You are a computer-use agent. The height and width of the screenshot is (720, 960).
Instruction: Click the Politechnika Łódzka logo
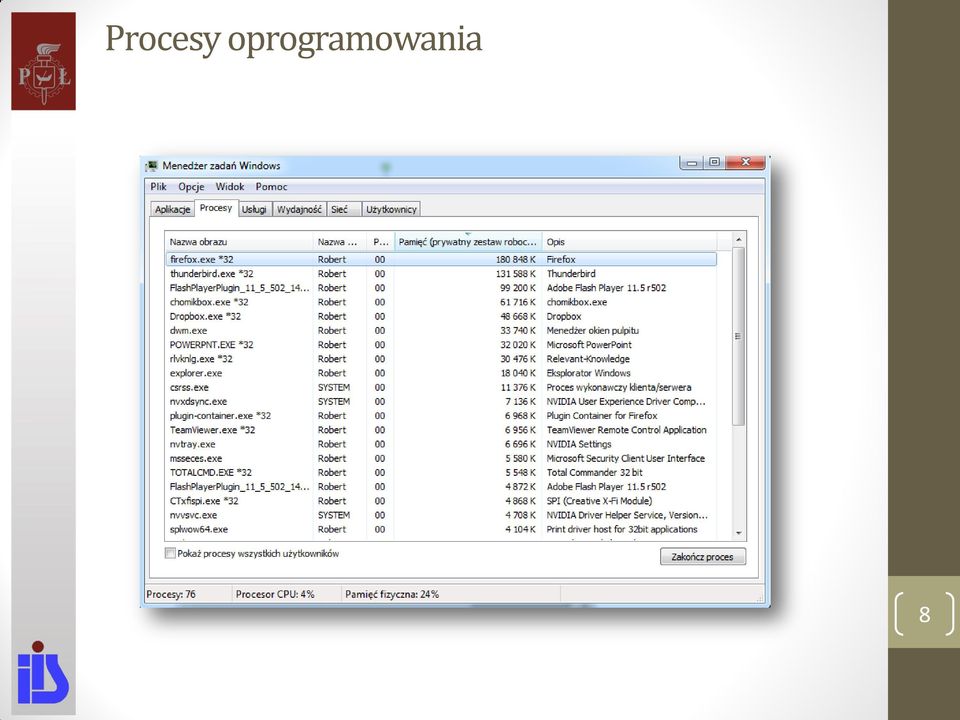43,61
